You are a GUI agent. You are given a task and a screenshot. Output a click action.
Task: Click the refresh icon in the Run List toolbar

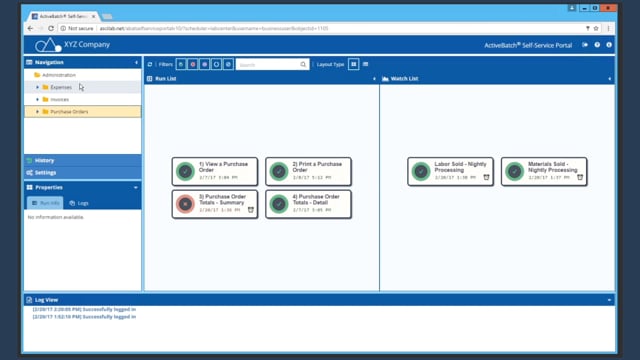tap(150, 64)
